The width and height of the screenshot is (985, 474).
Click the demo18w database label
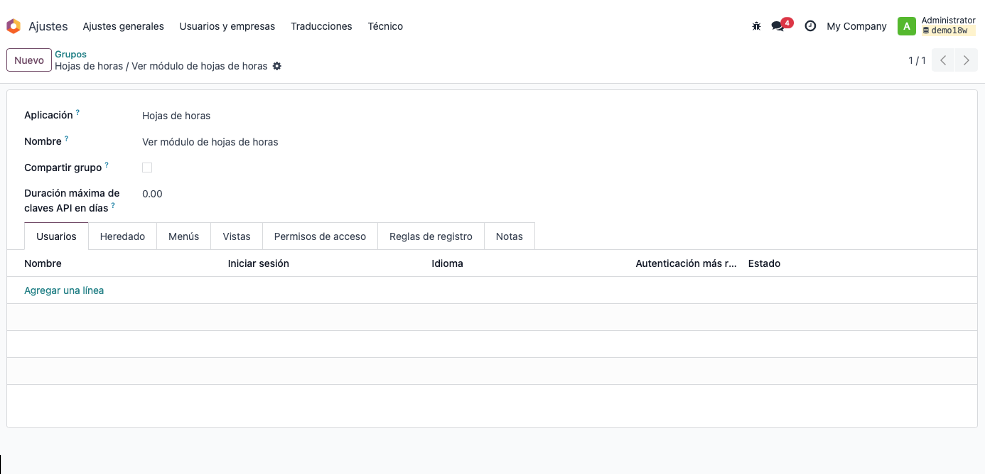949,30
